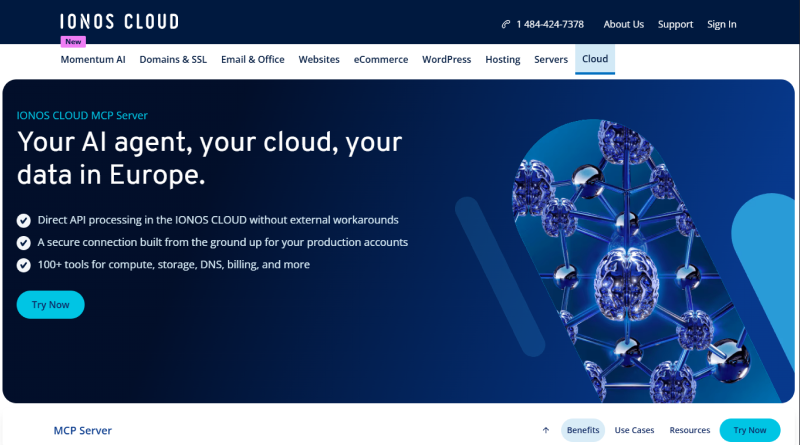
Task: Jump to the Use Cases section
Action: (x=634, y=430)
